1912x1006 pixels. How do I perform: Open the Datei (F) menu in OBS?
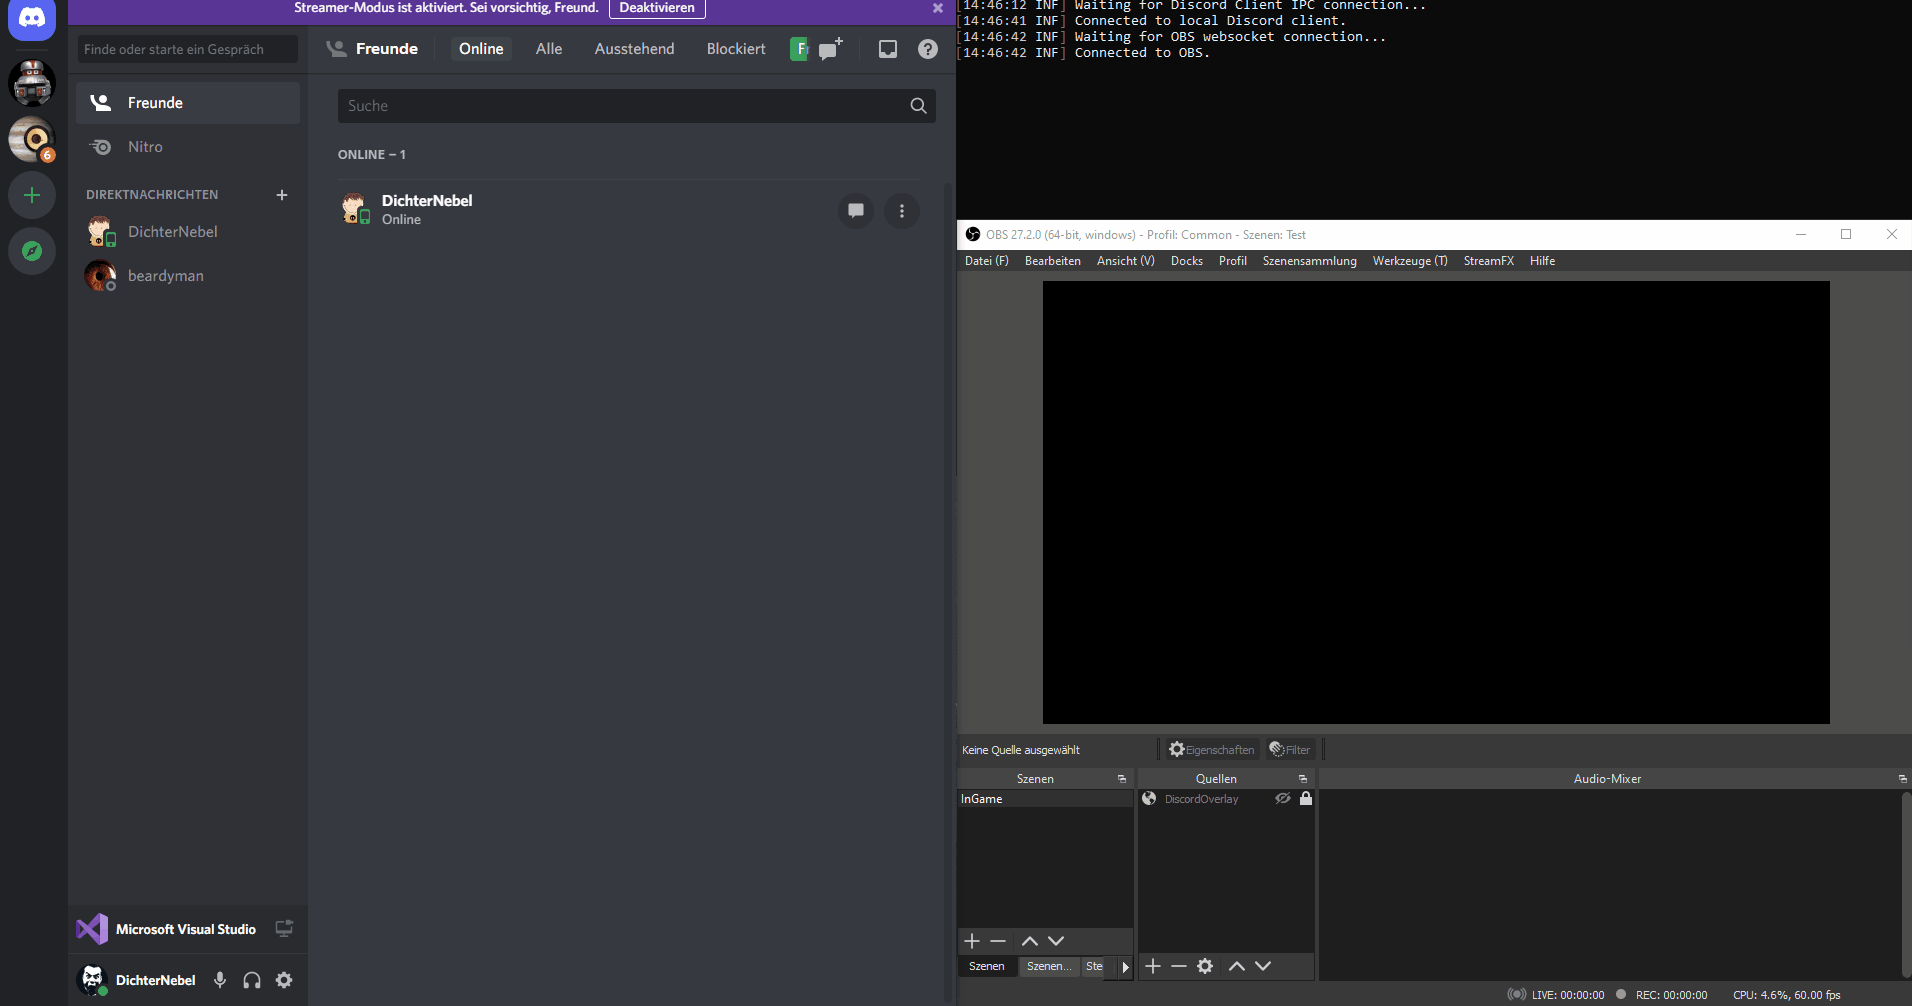[987, 261]
